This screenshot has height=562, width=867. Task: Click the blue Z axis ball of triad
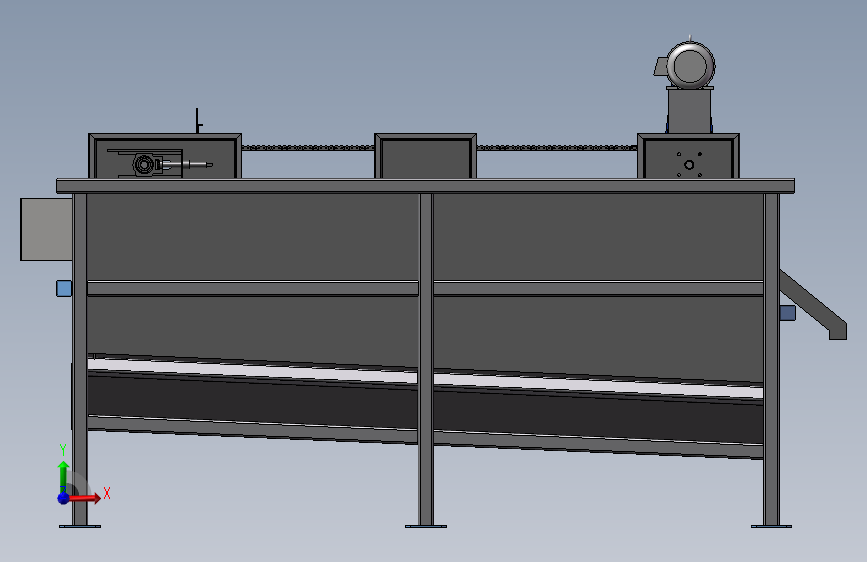[63, 498]
